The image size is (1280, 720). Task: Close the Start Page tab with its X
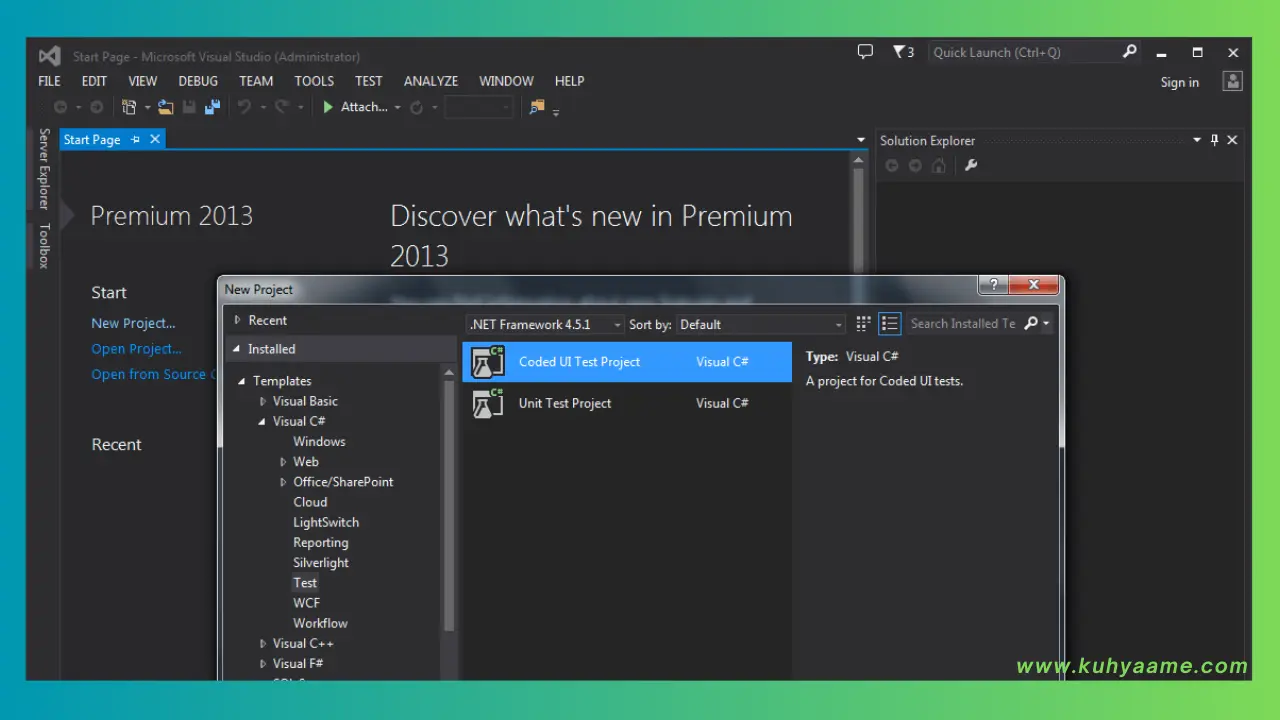[x=155, y=140]
